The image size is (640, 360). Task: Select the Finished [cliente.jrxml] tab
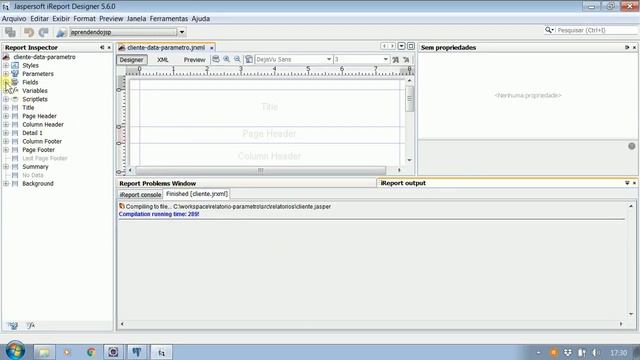(197, 194)
